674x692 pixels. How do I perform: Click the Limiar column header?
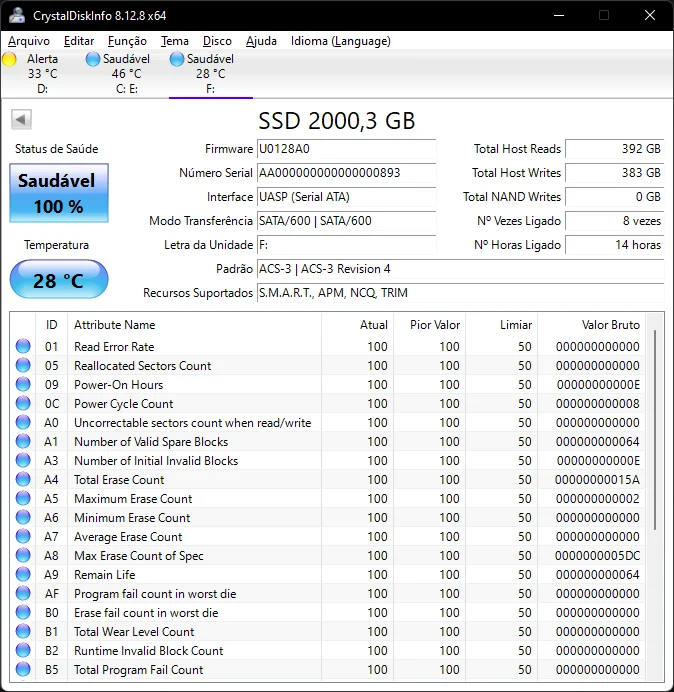501,325
